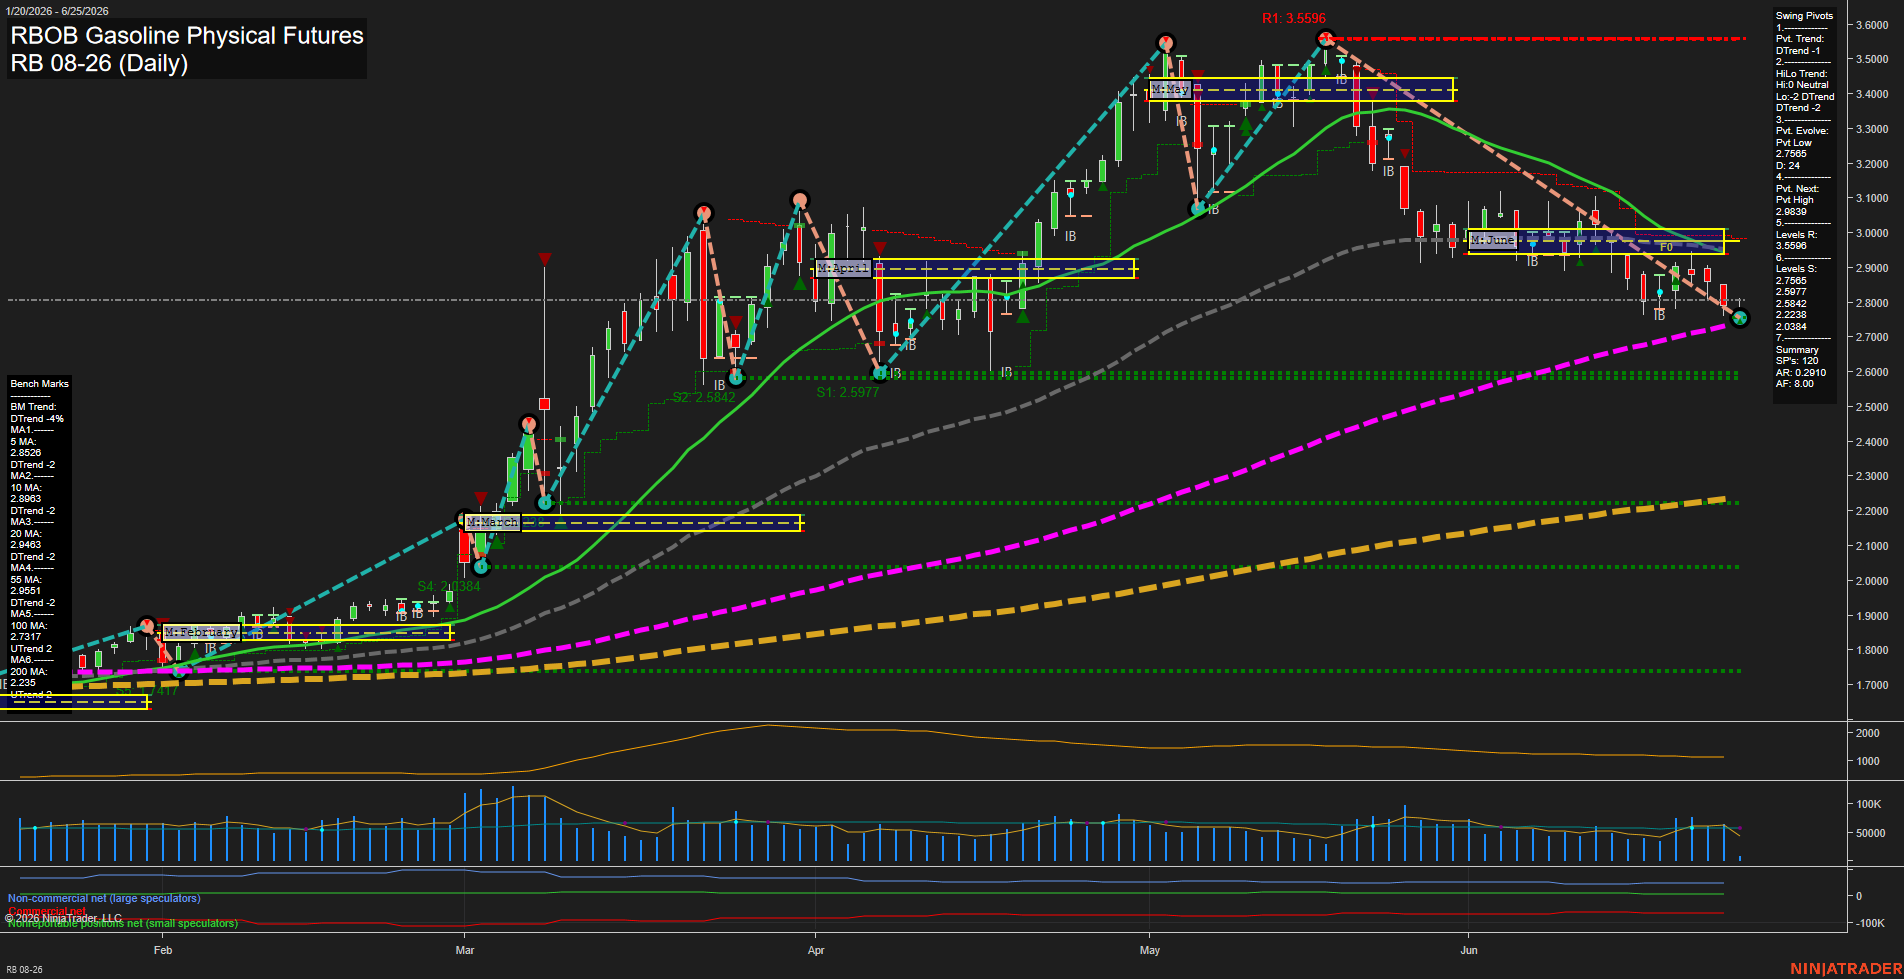The height and width of the screenshot is (979, 1904).
Task: Click the R1: 3.5596 resistance label
Action: click(1293, 18)
